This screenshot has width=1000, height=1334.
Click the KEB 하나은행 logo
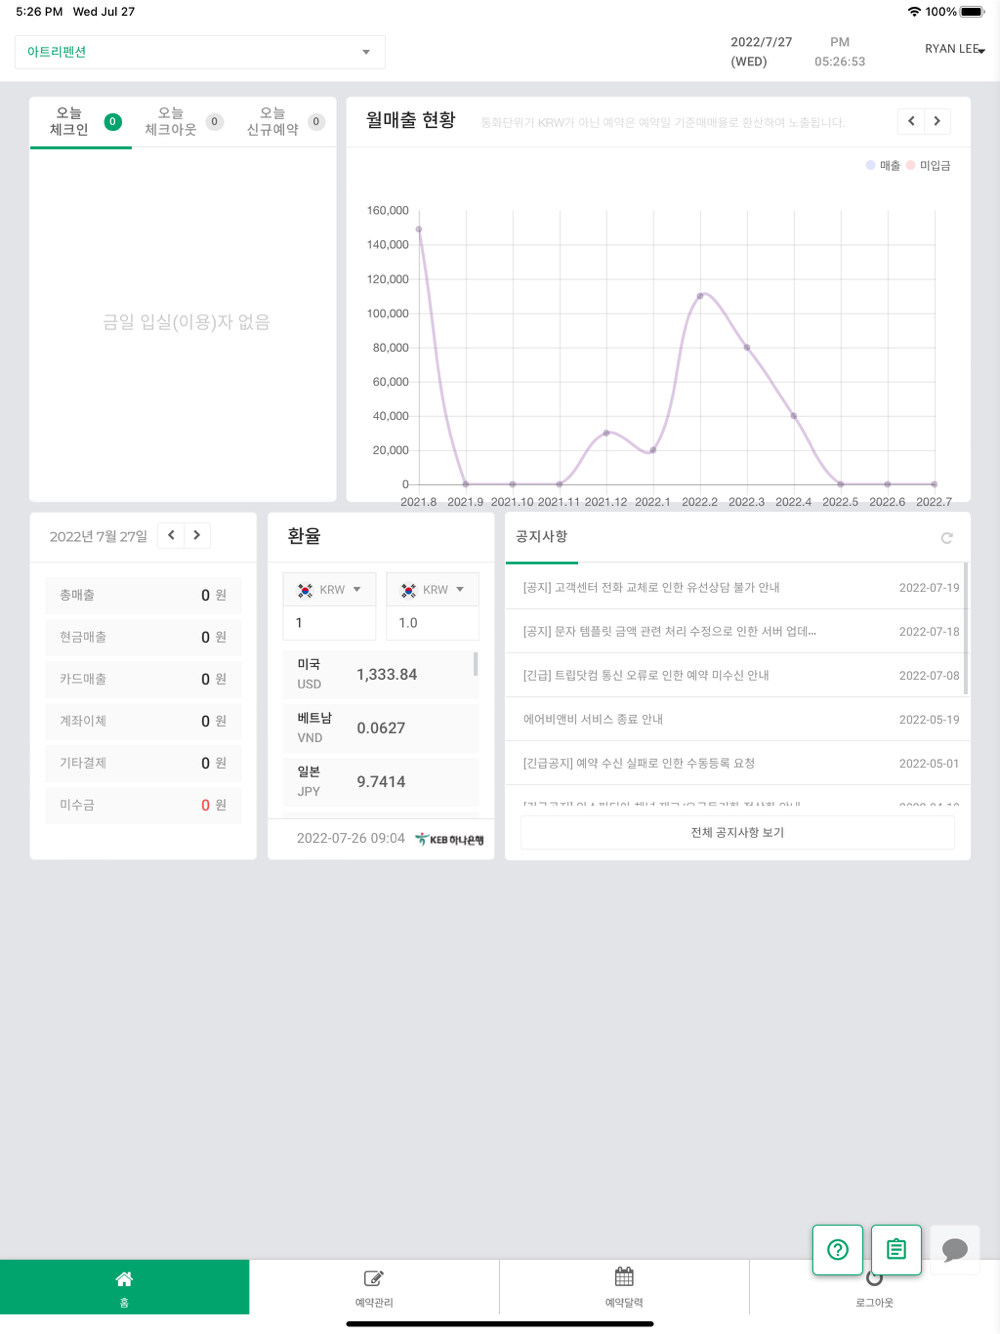pyautogui.click(x=450, y=839)
